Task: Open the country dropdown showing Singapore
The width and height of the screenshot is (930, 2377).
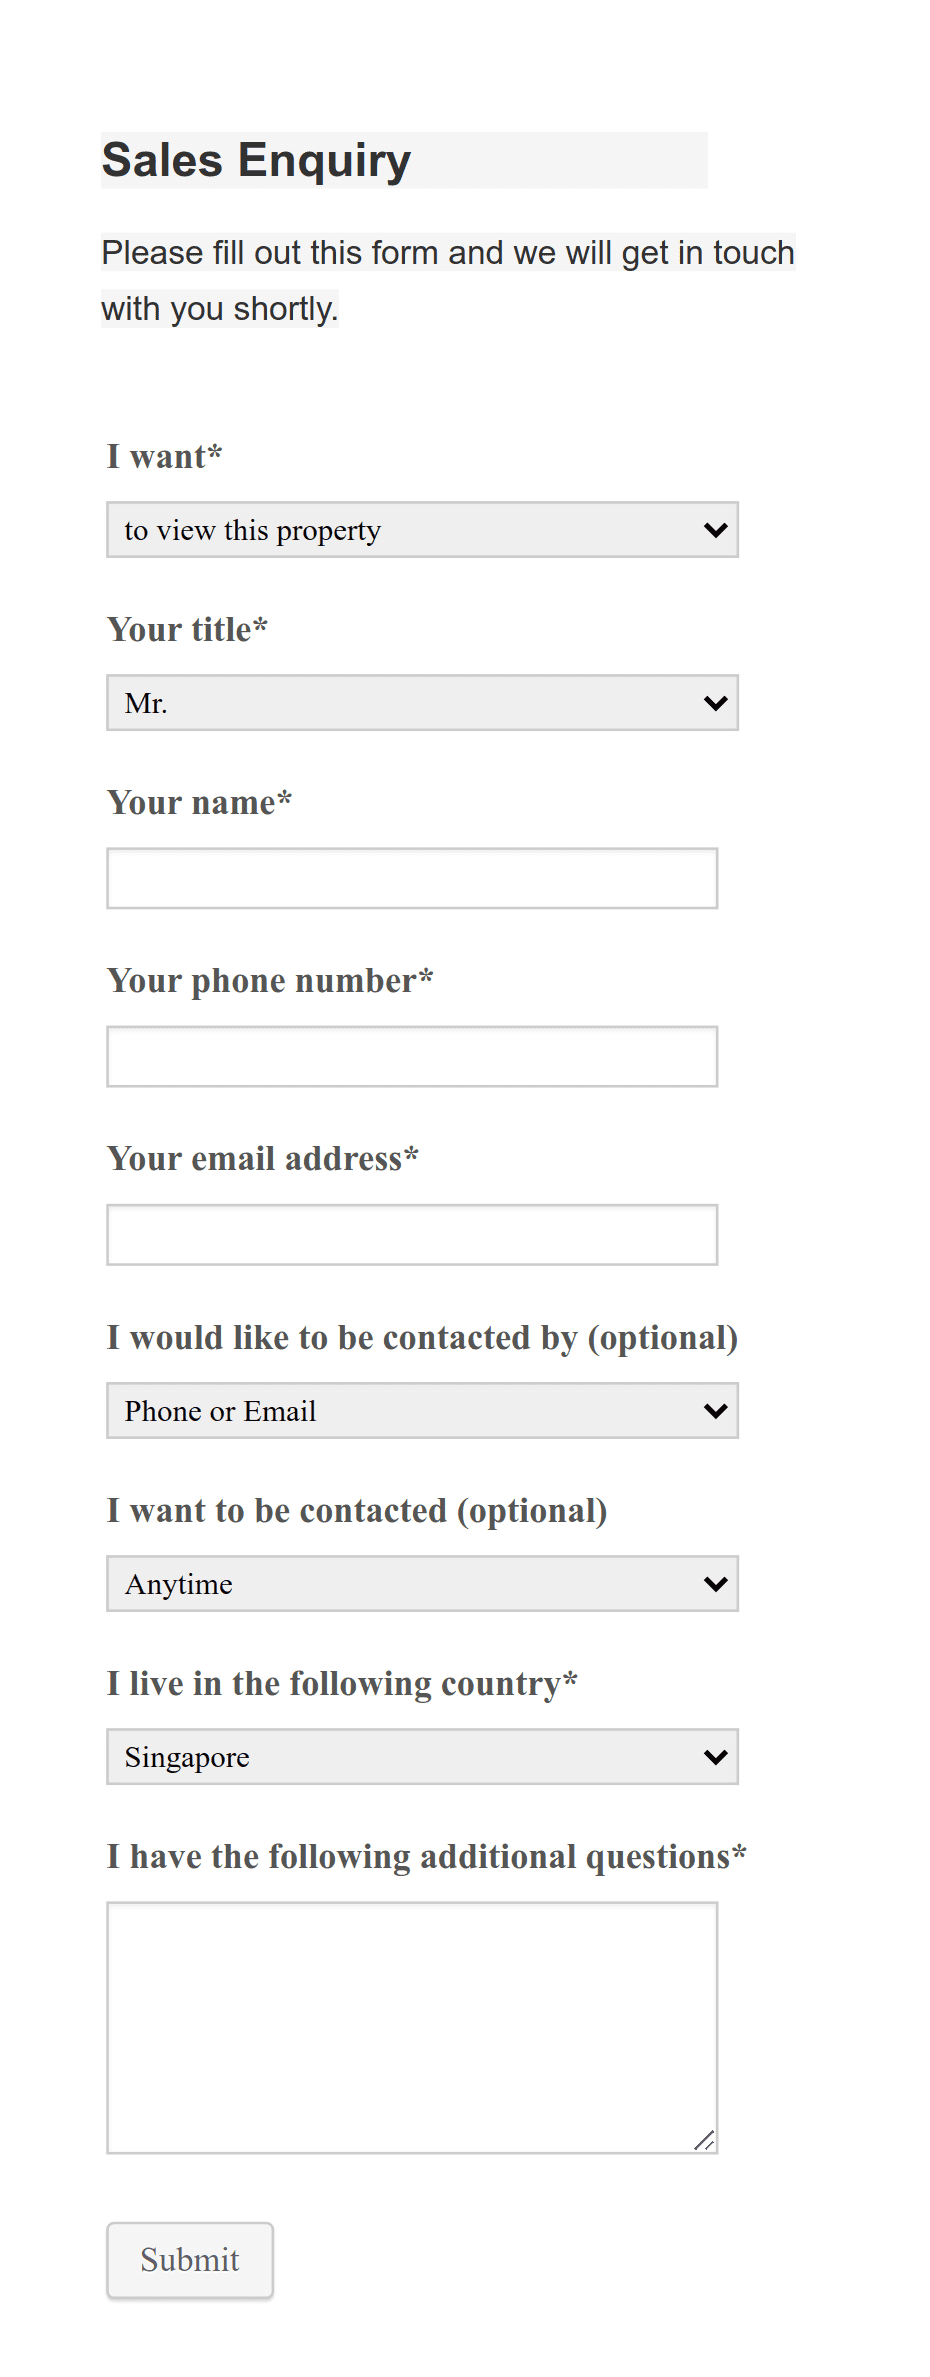Action: [x=421, y=1756]
